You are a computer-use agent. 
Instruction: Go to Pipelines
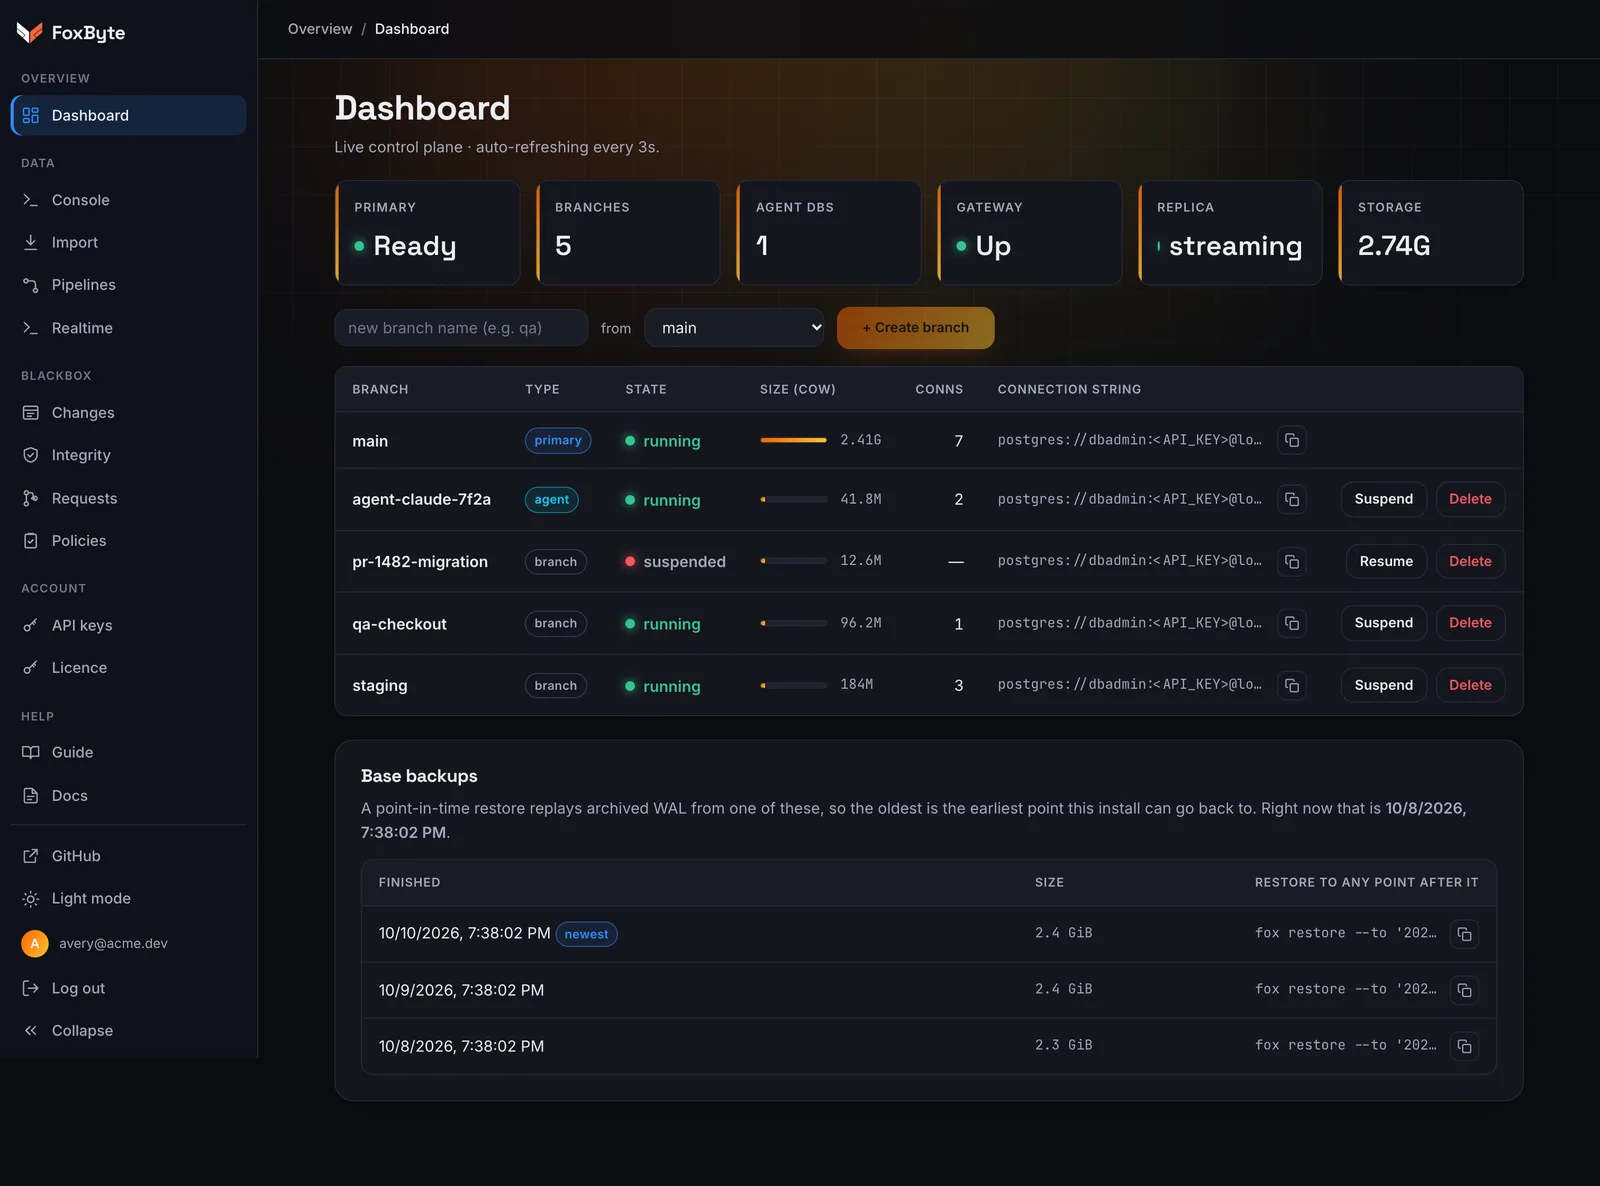(128, 285)
